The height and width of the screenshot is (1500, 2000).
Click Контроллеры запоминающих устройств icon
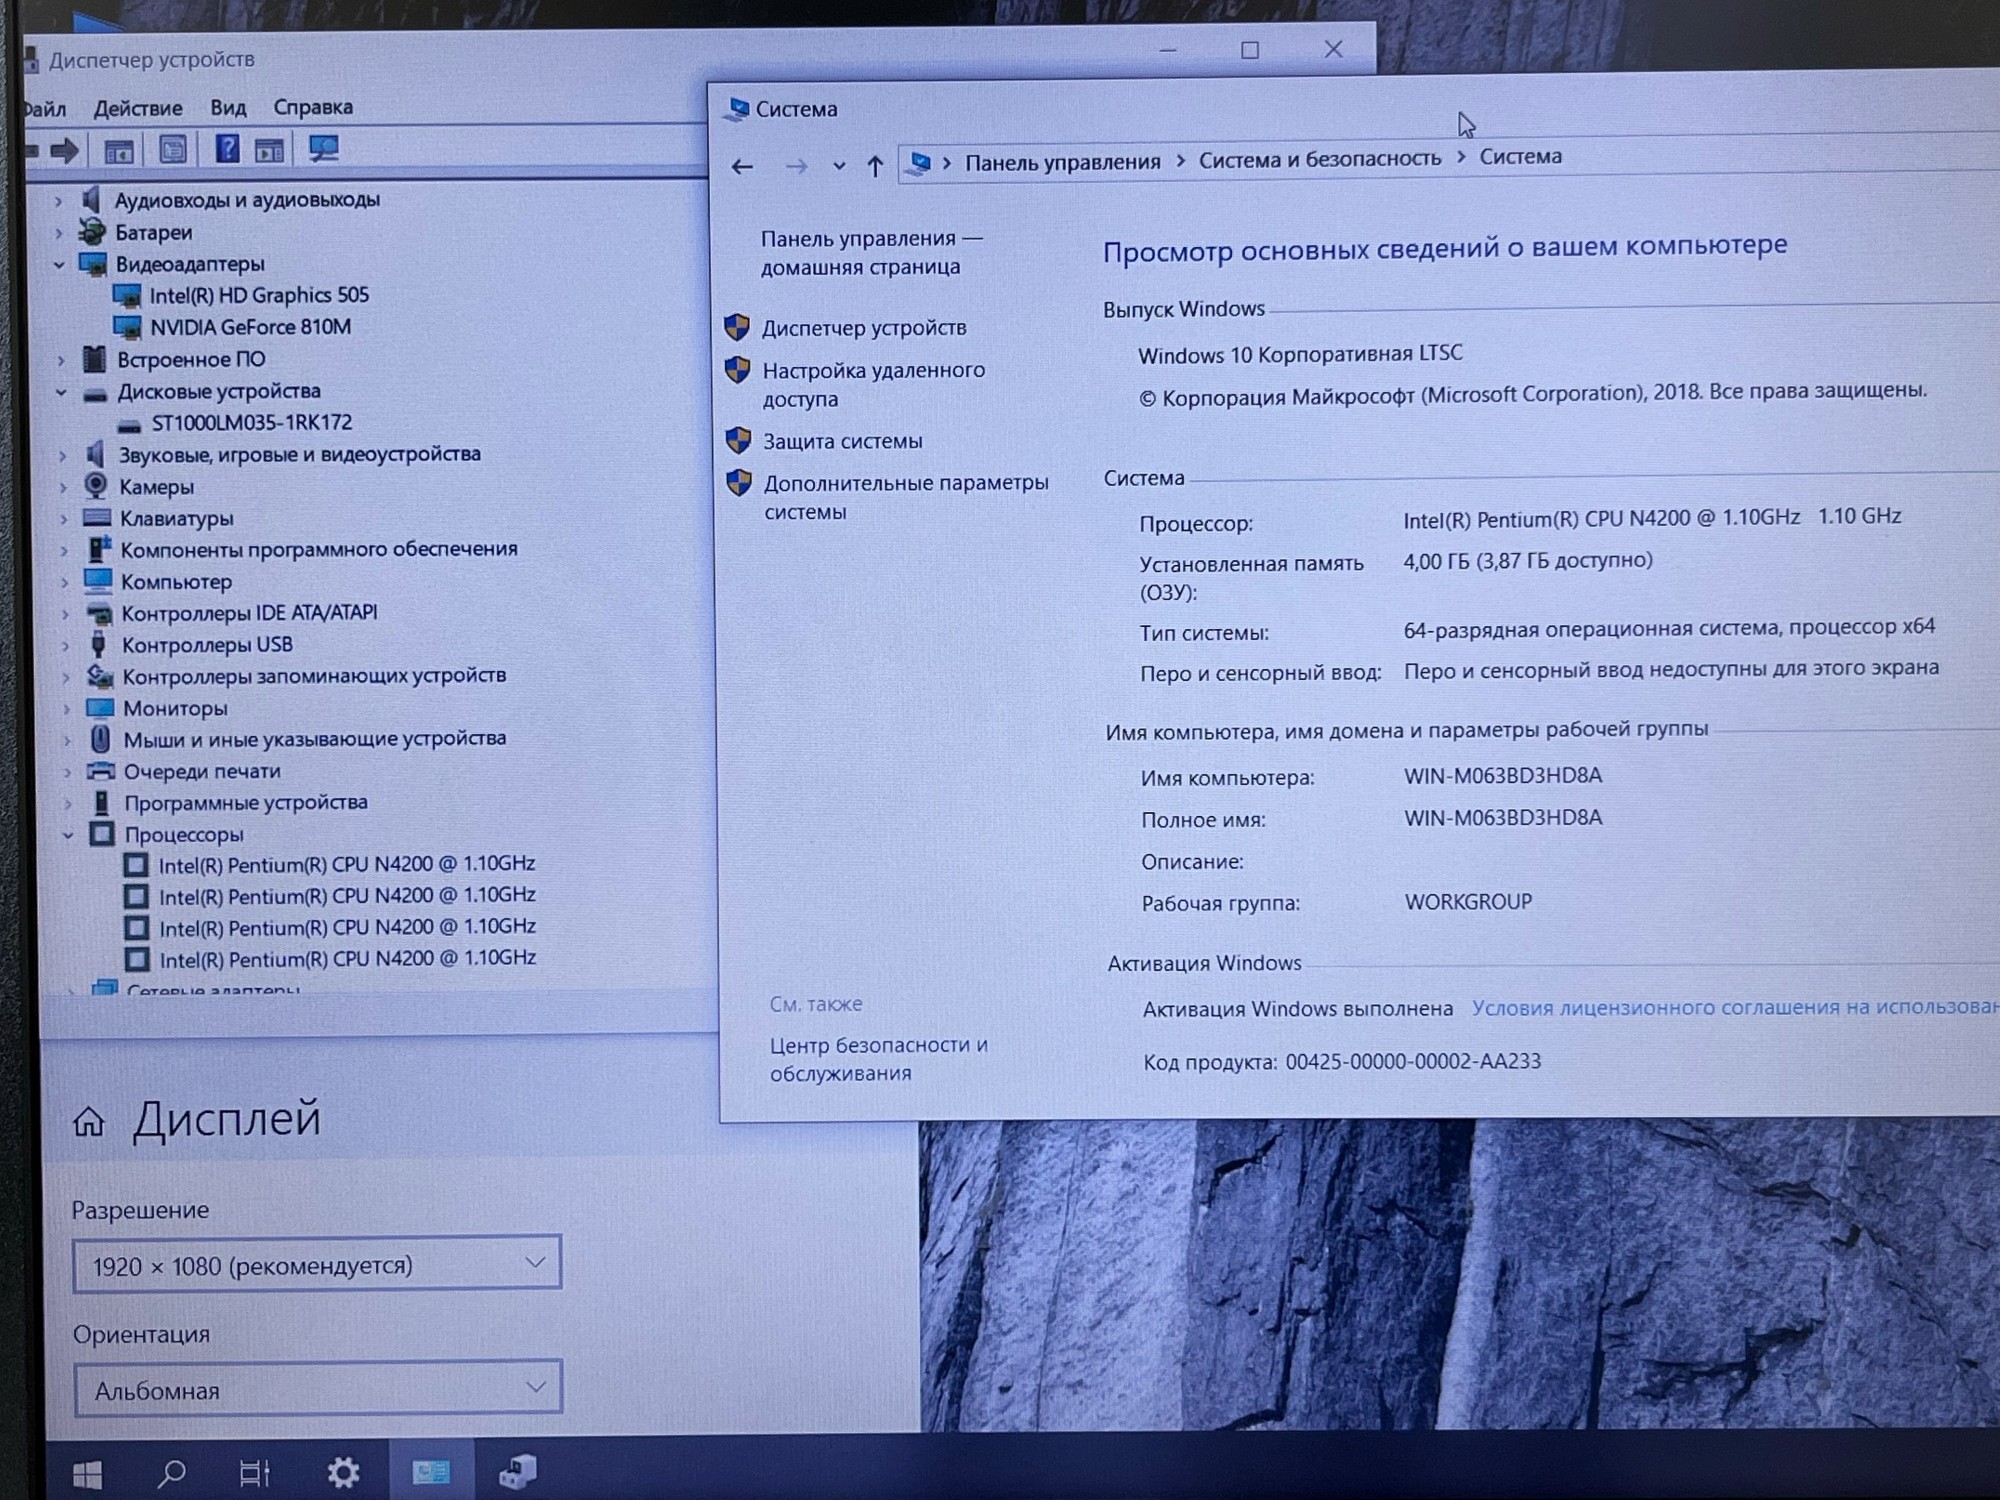100,677
